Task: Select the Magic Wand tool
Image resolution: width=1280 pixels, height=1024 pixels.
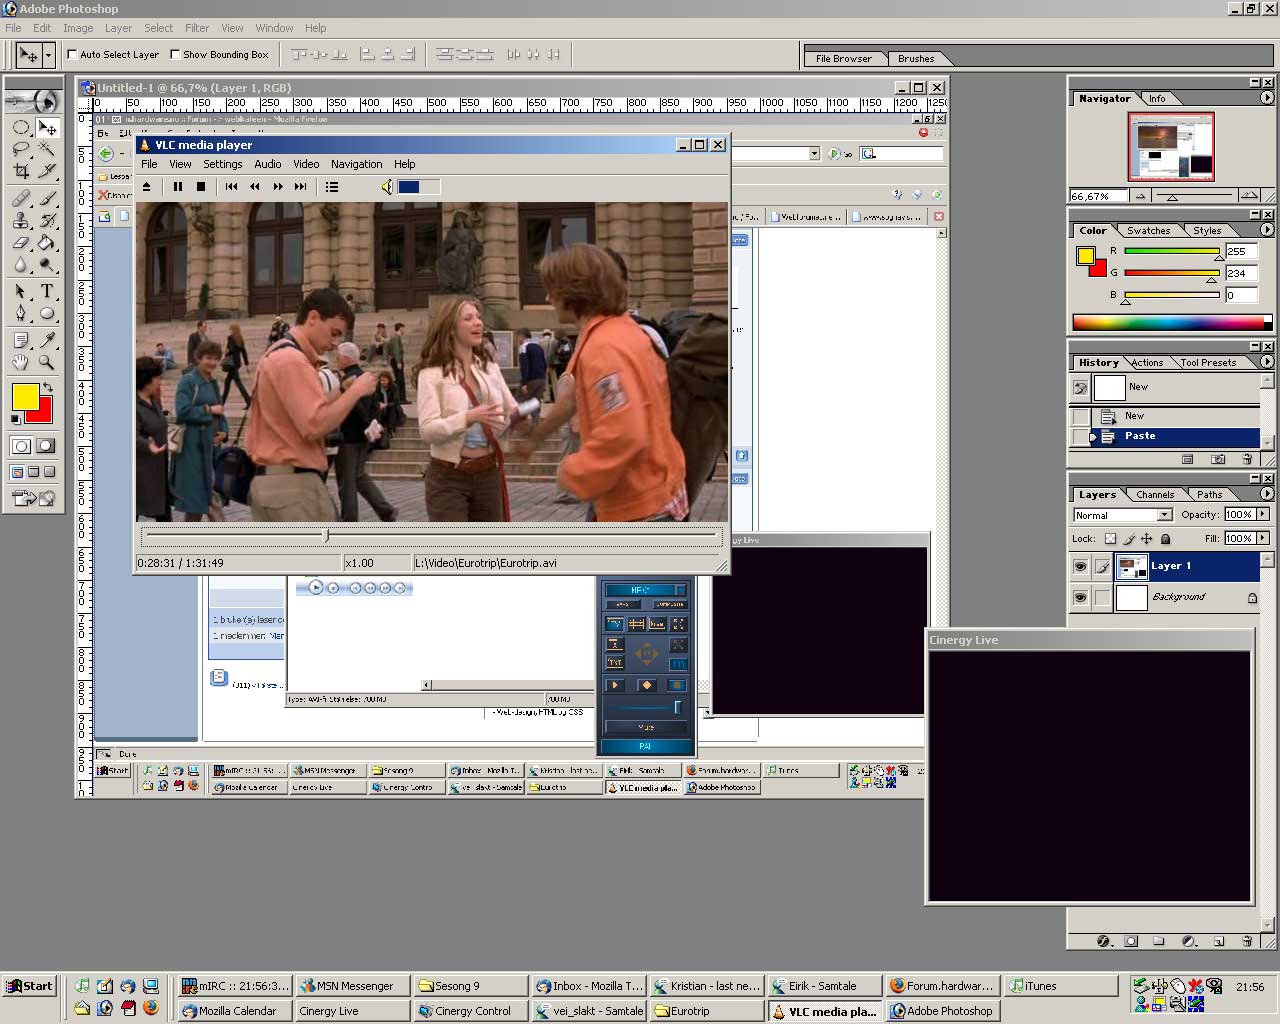Action: [47, 149]
